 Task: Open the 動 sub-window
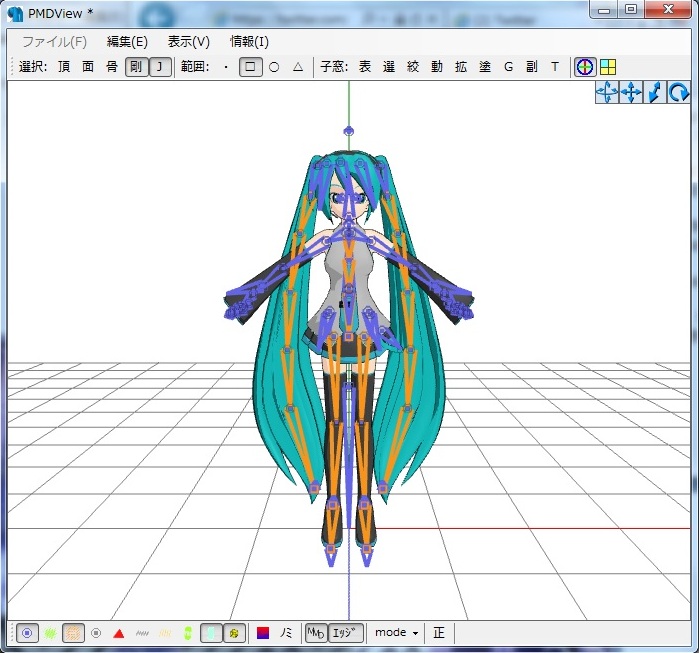[x=437, y=67]
